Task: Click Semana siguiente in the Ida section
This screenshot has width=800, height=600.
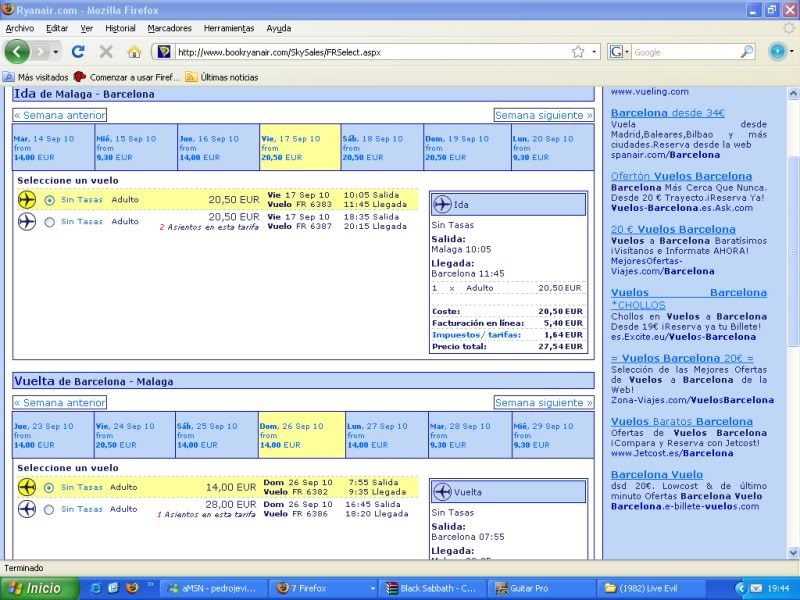Action: coord(544,115)
